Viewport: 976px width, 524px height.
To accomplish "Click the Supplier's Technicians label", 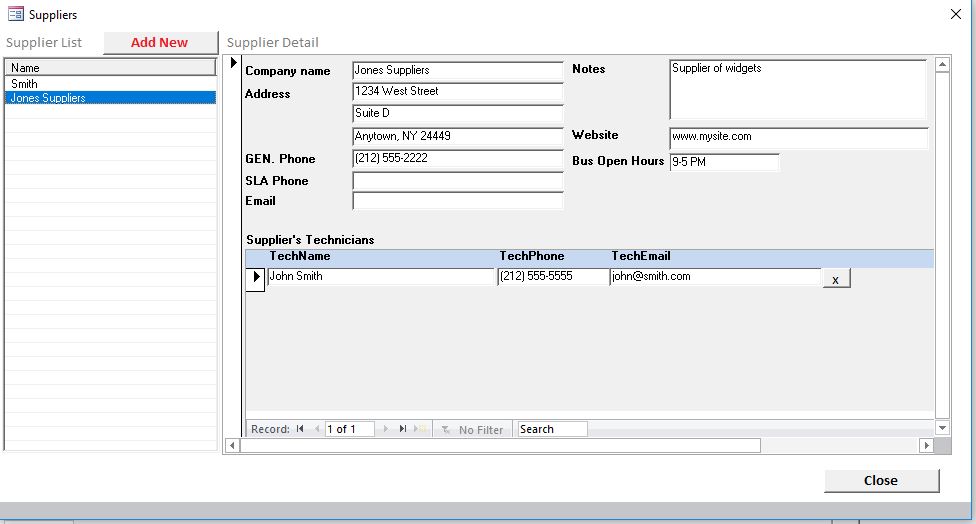I will (x=310, y=240).
